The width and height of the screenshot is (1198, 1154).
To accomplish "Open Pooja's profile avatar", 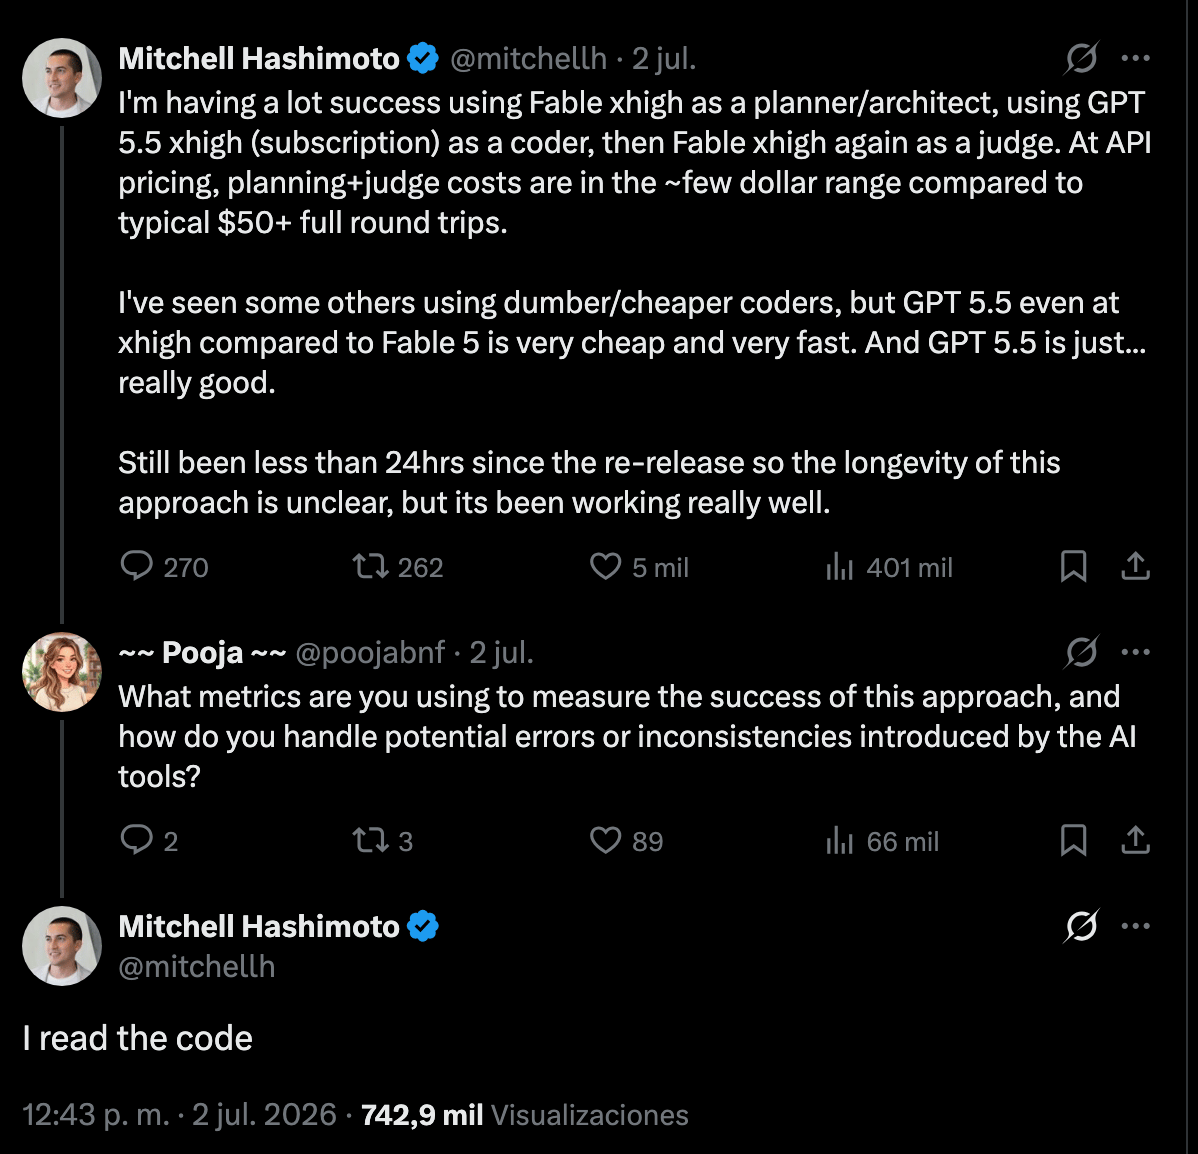I will click(x=62, y=672).
